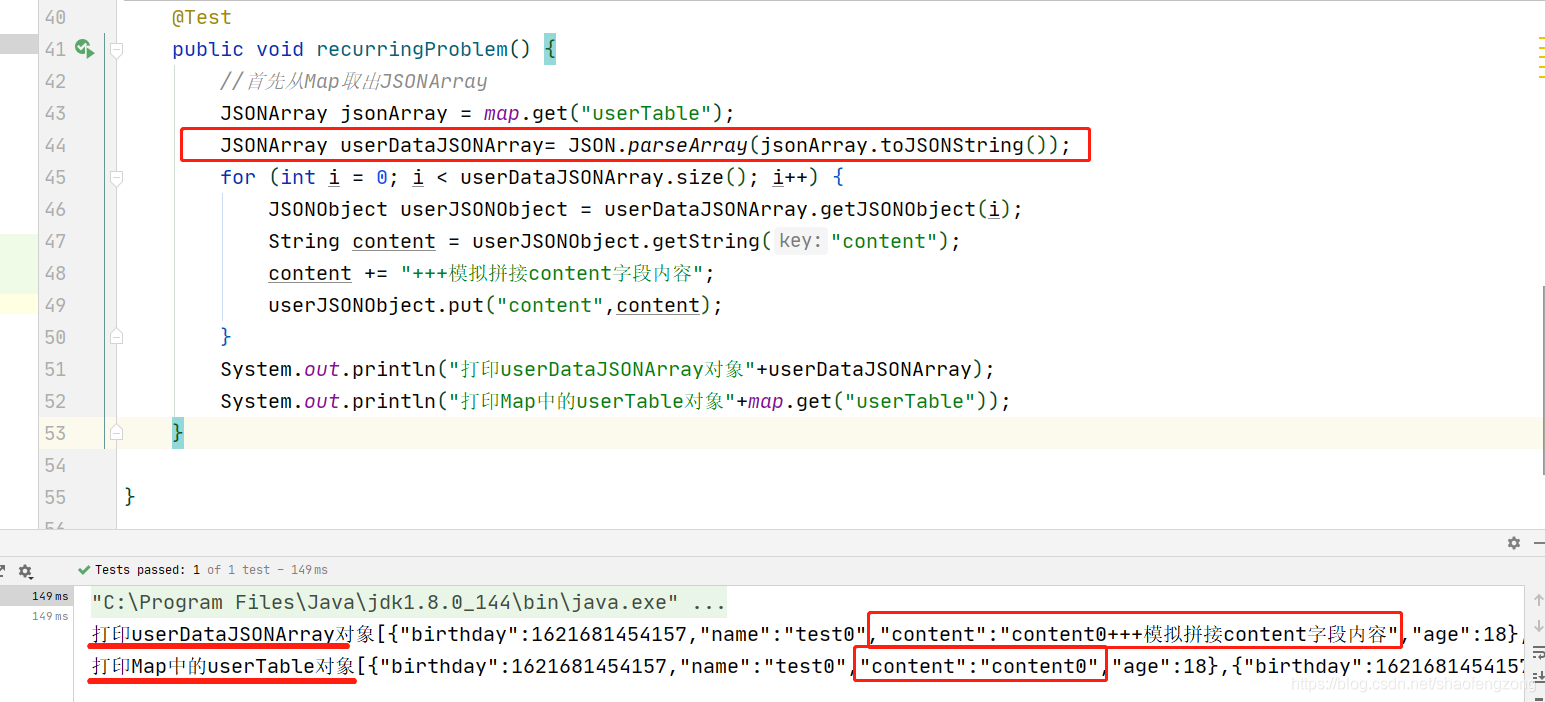Toggle the fold marker at line 50
Image resolution: width=1545 pixels, height=702 pixels.
116,337
